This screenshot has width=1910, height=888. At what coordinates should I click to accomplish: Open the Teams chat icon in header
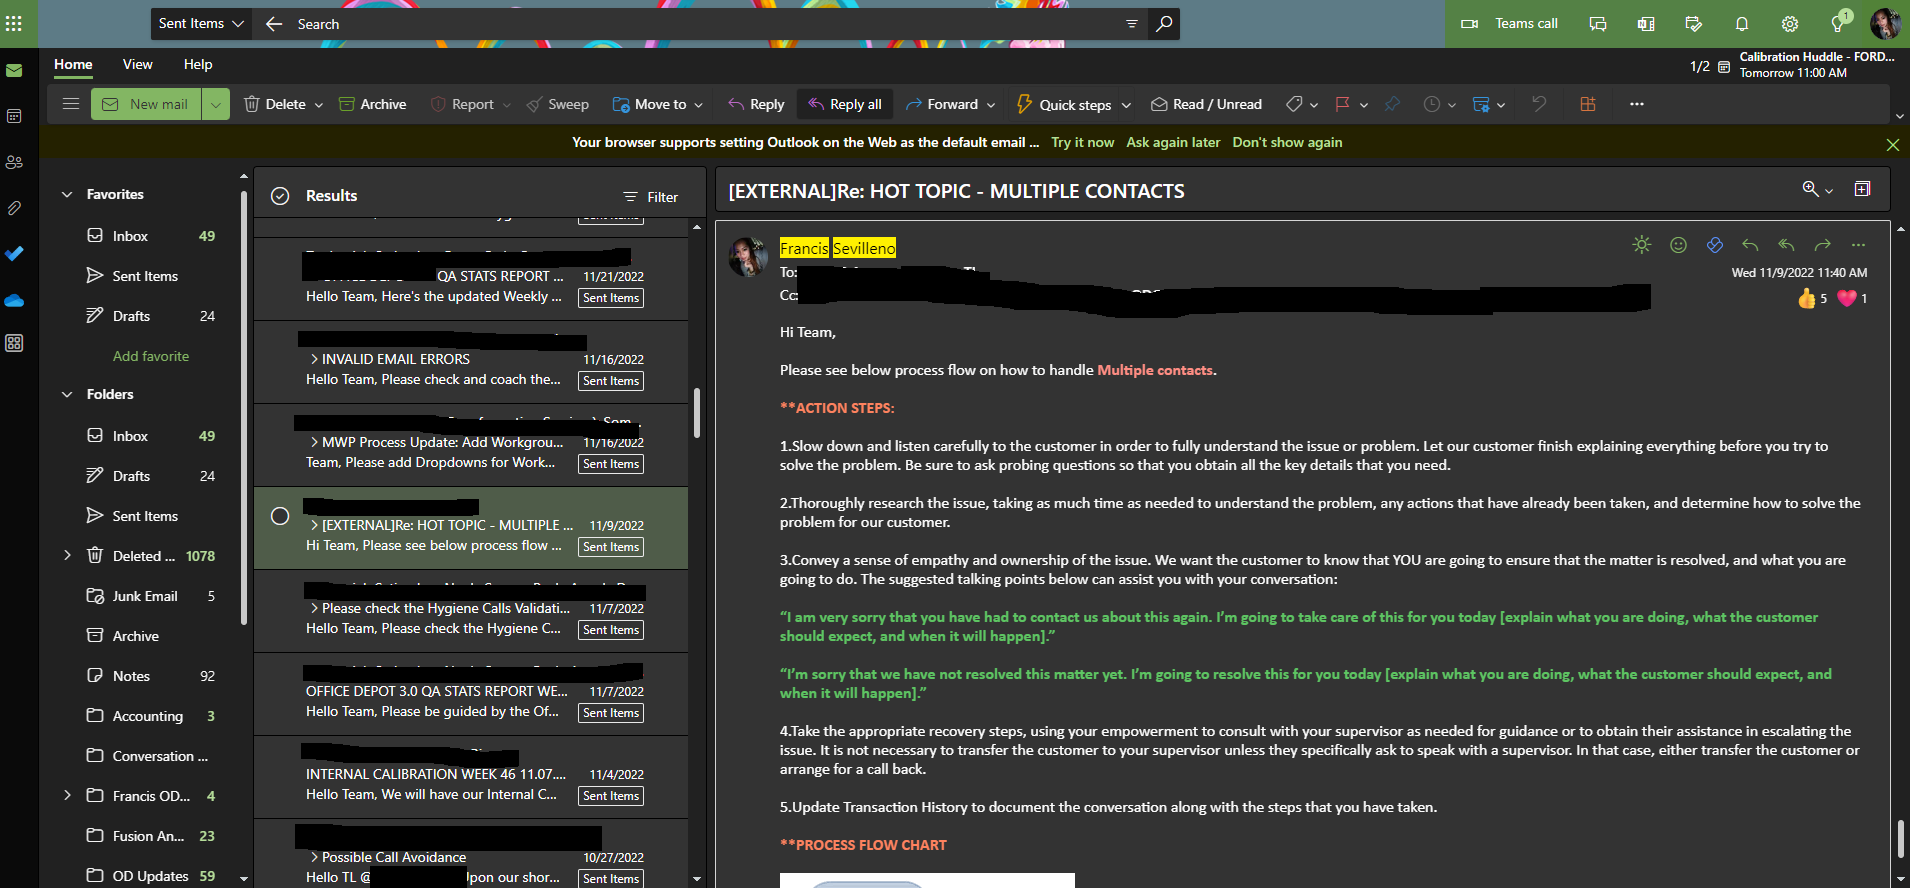(1598, 23)
